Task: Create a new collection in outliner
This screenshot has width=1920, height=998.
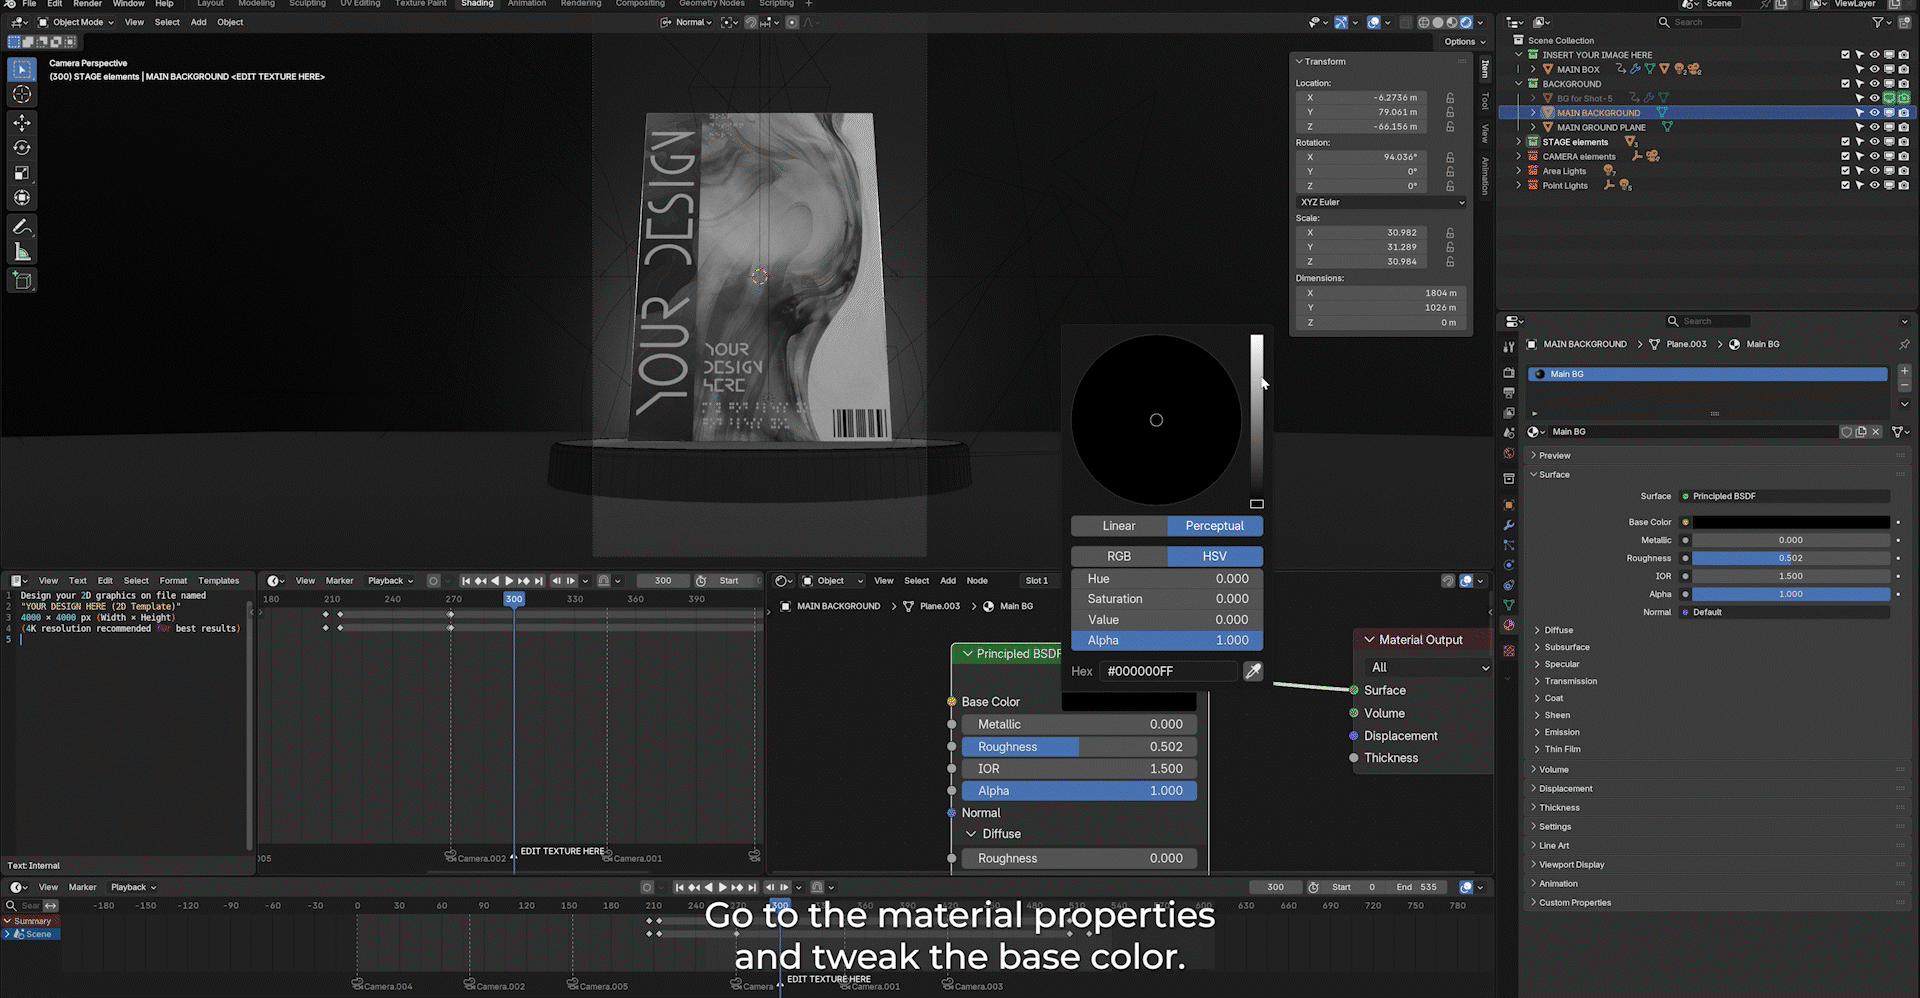Action: 1904,22
